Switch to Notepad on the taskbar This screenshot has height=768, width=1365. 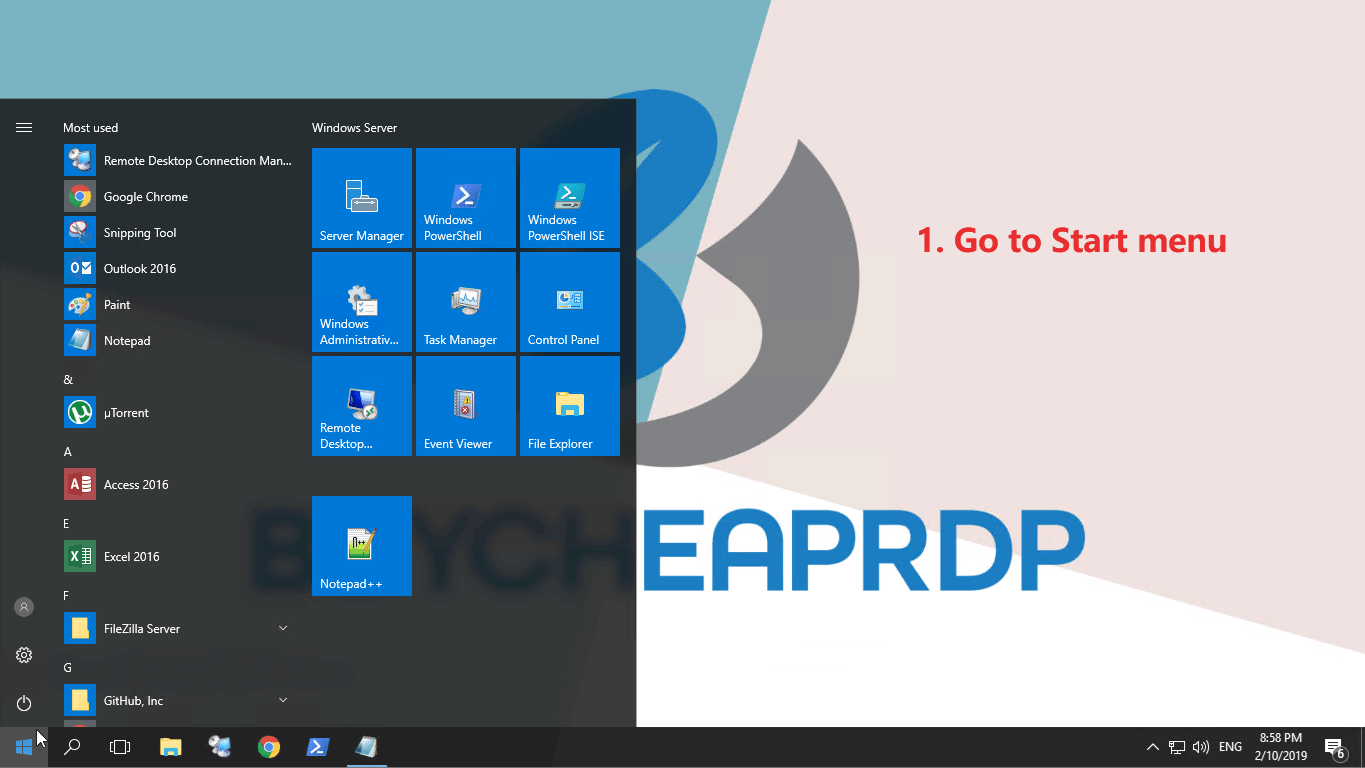[x=366, y=747]
